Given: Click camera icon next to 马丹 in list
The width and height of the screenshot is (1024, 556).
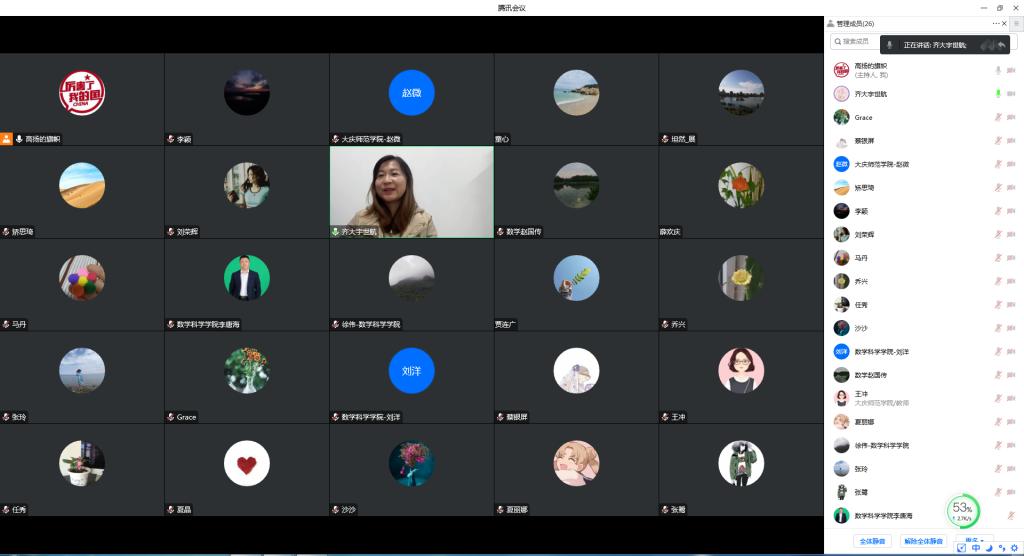Looking at the screenshot, I should tap(1011, 258).
